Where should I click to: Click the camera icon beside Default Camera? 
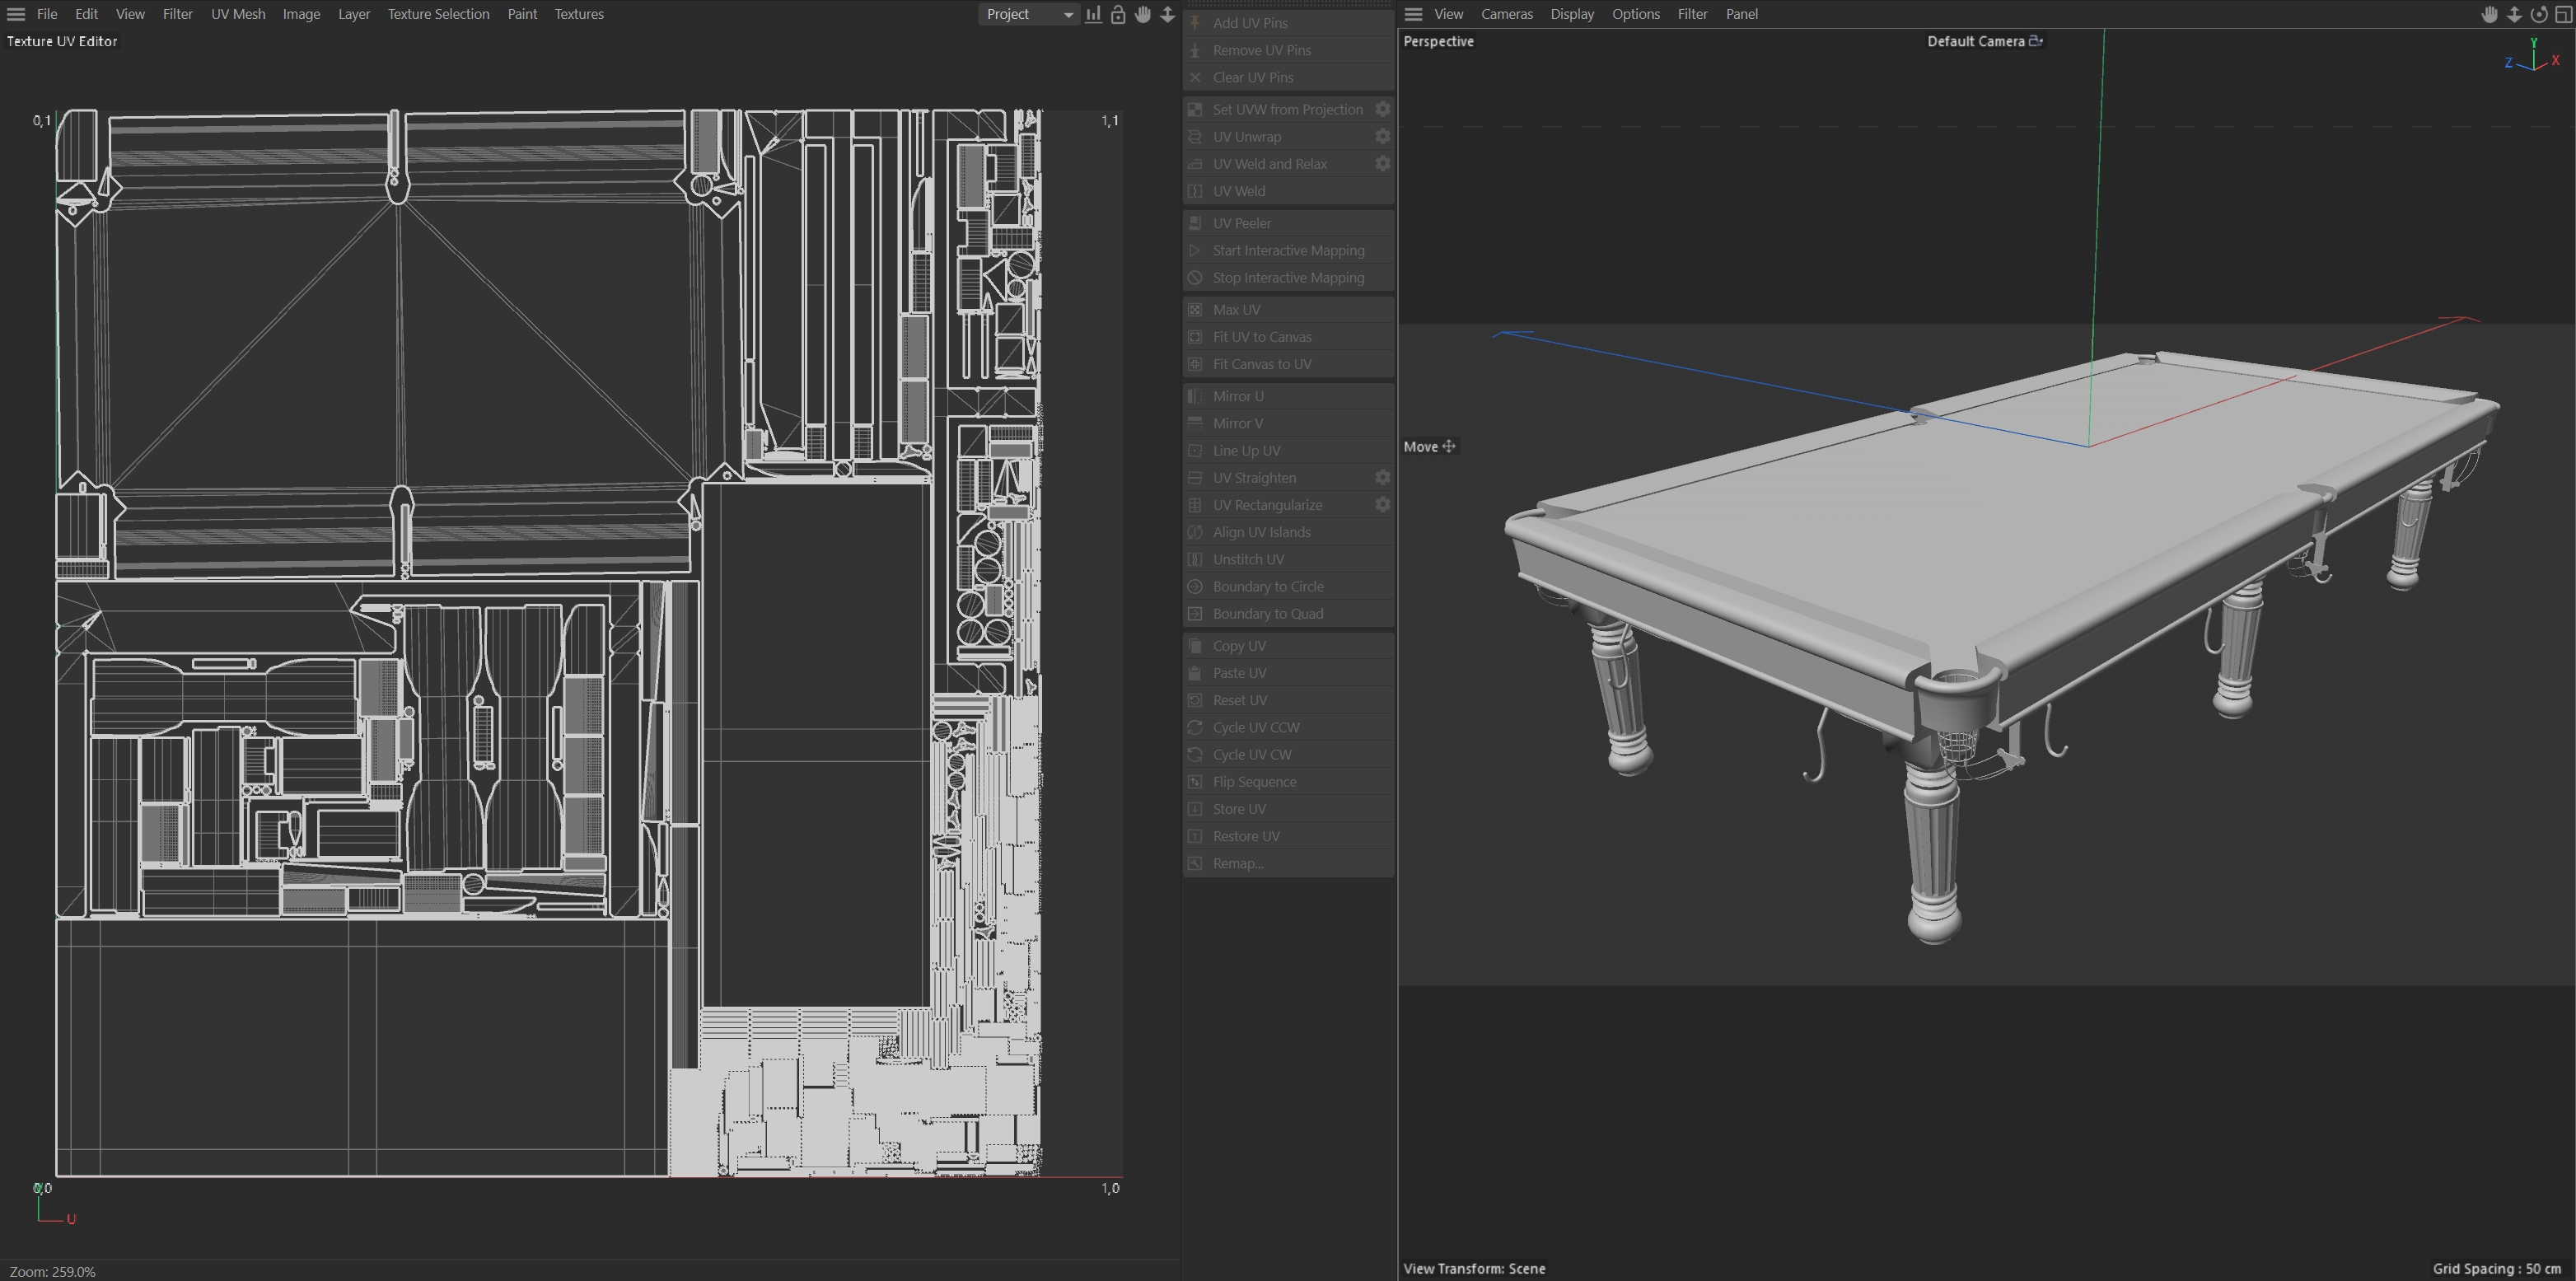2035,41
